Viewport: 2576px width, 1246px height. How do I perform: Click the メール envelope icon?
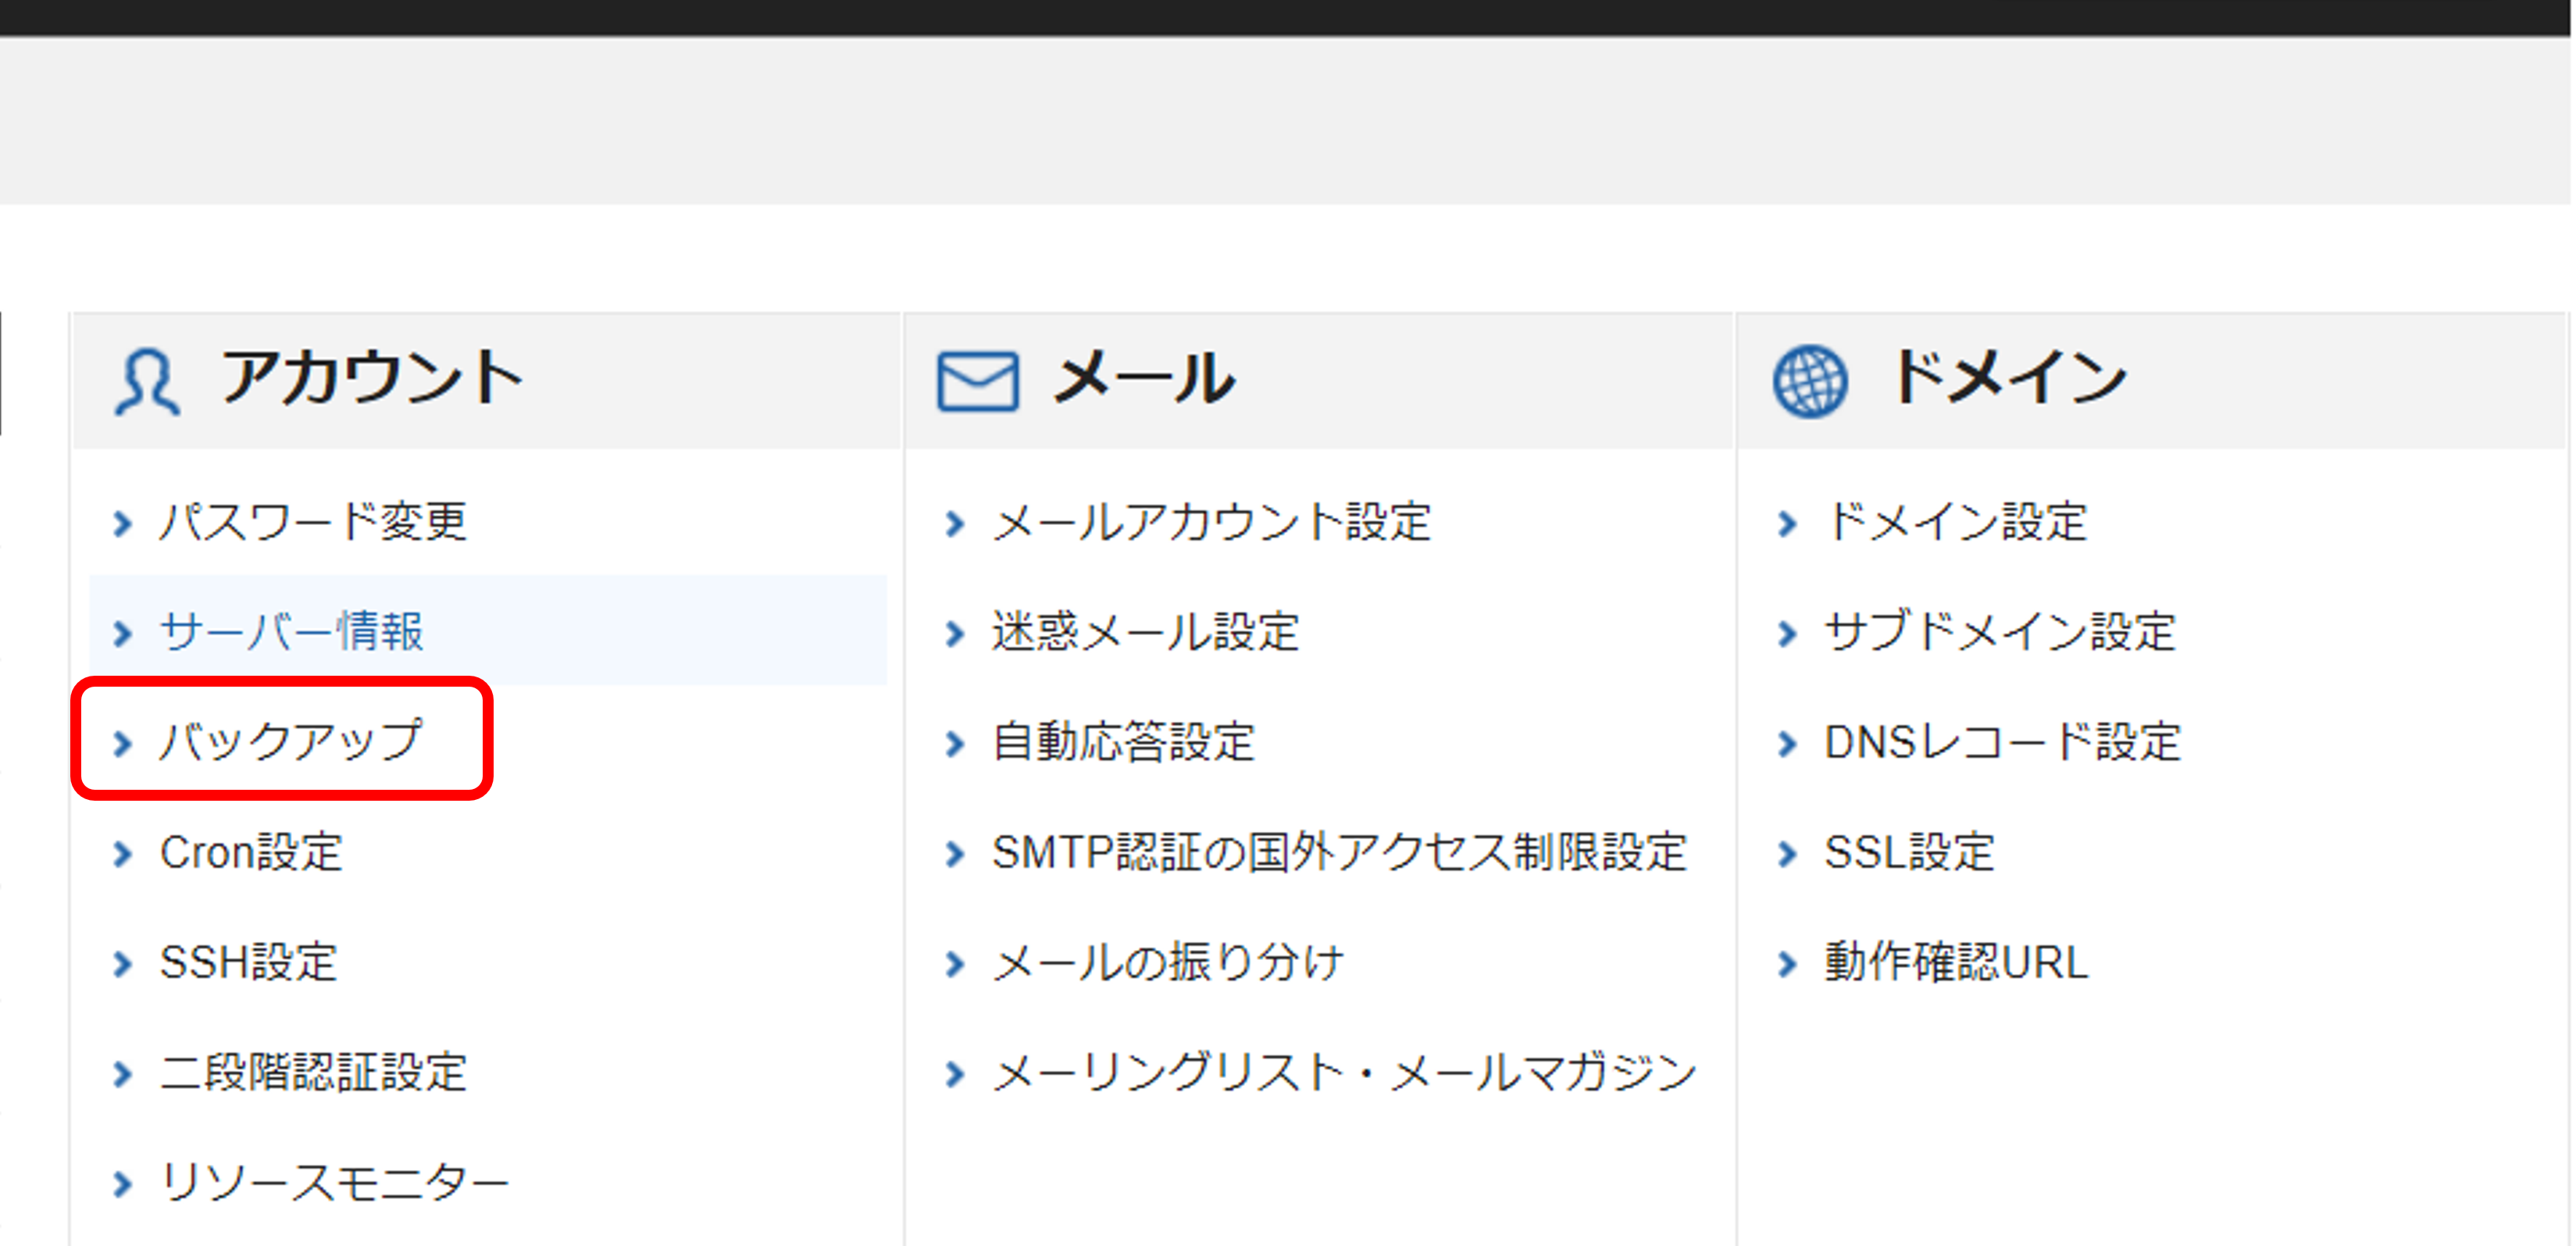tap(977, 381)
